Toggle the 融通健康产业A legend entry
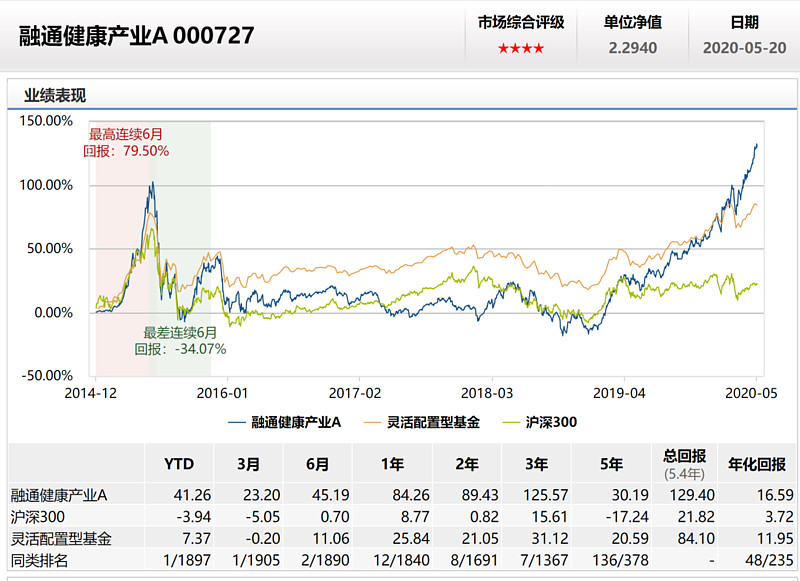 click(285, 422)
